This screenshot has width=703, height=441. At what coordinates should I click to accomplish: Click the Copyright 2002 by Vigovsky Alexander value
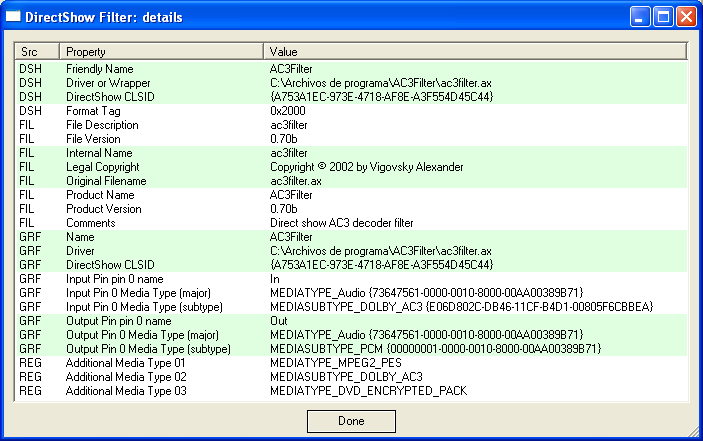point(367,167)
